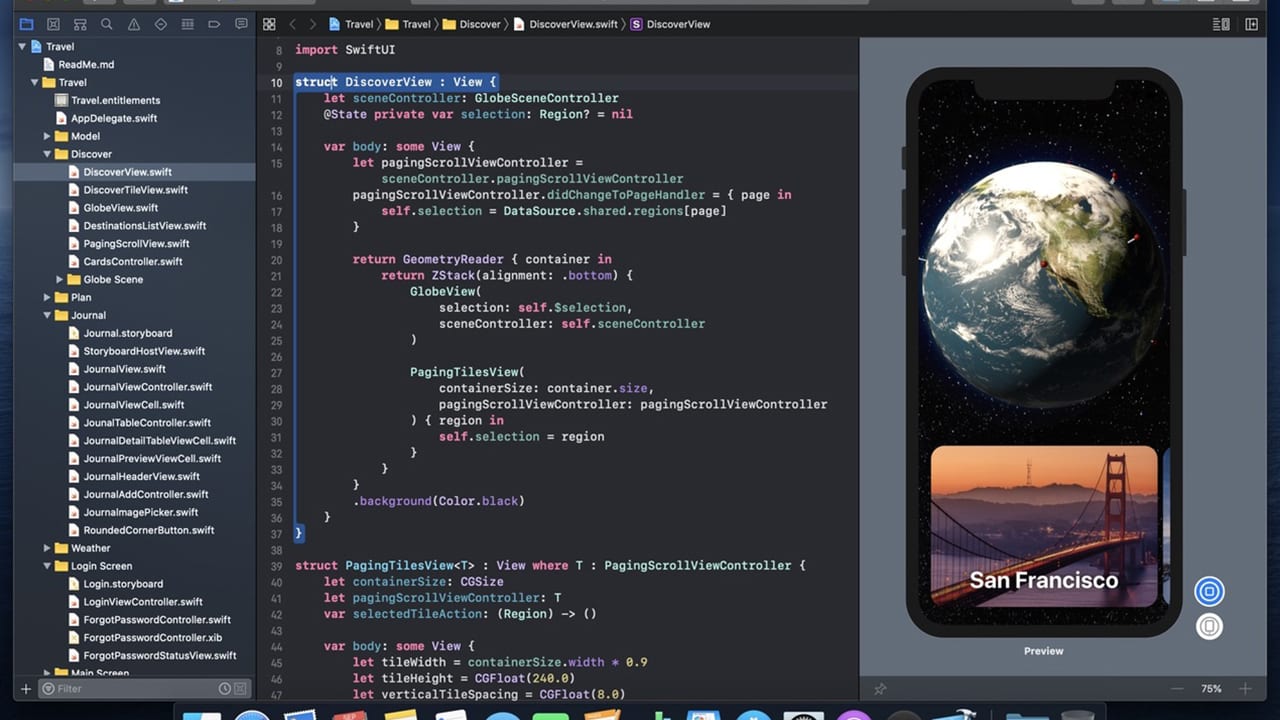Open the Find navigator magnifier icon

point(107,24)
